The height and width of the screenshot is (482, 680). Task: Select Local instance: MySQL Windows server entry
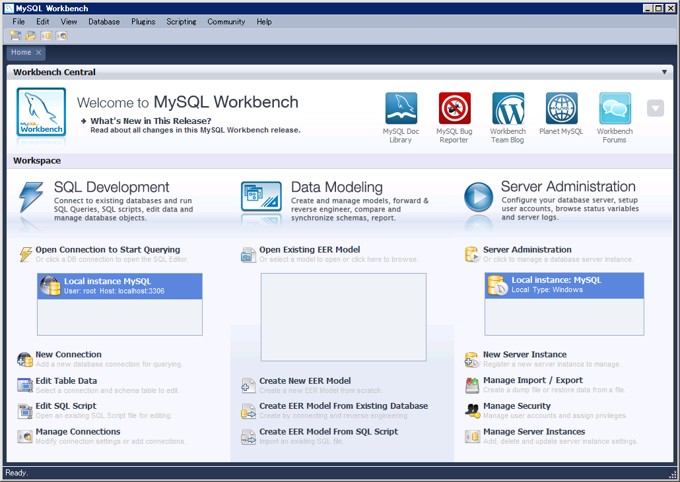coord(564,285)
